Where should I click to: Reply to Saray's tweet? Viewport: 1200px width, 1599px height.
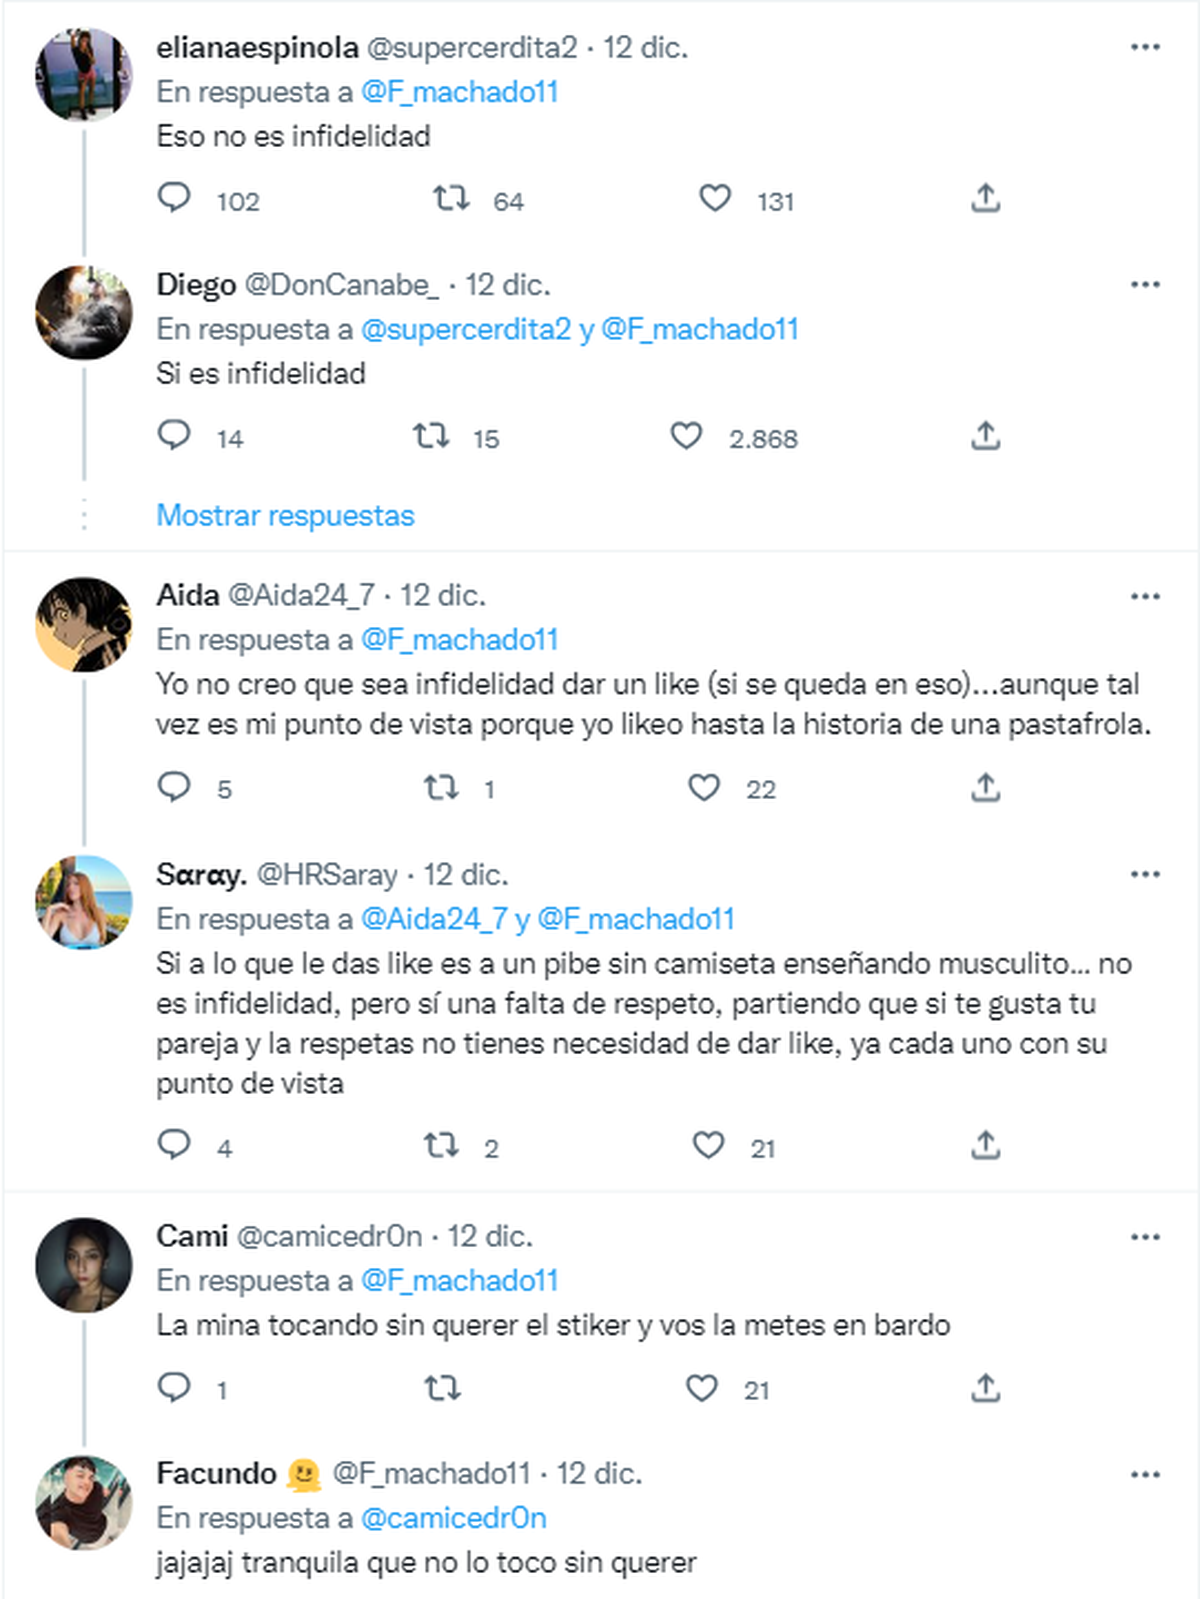click(175, 1144)
